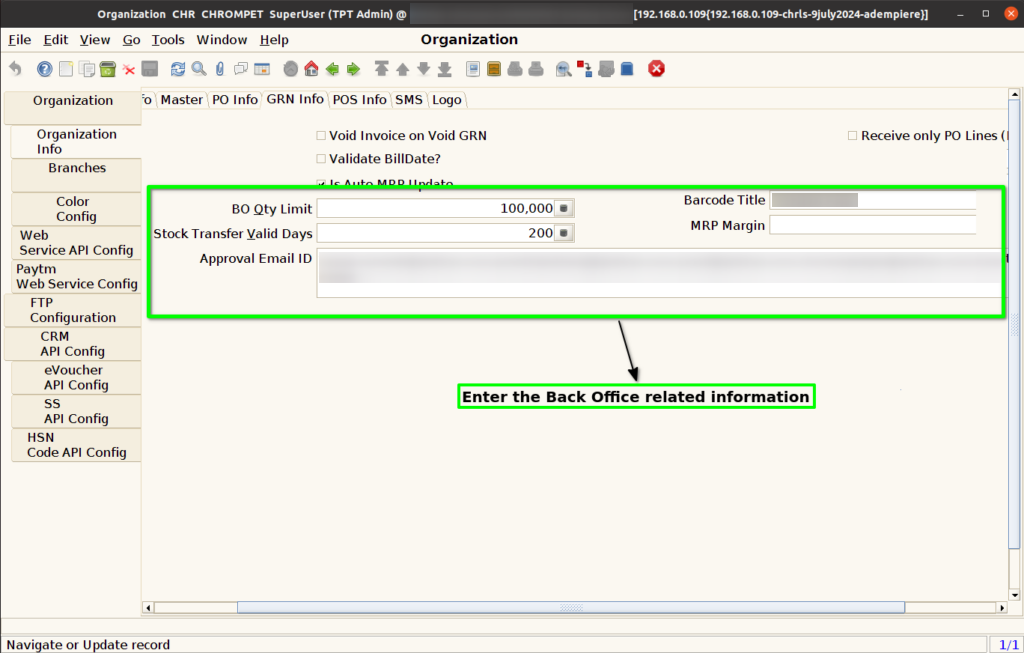Viewport: 1024px width, 653px height.
Task: Click the Print toolbar icon
Action: tap(536, 69)
